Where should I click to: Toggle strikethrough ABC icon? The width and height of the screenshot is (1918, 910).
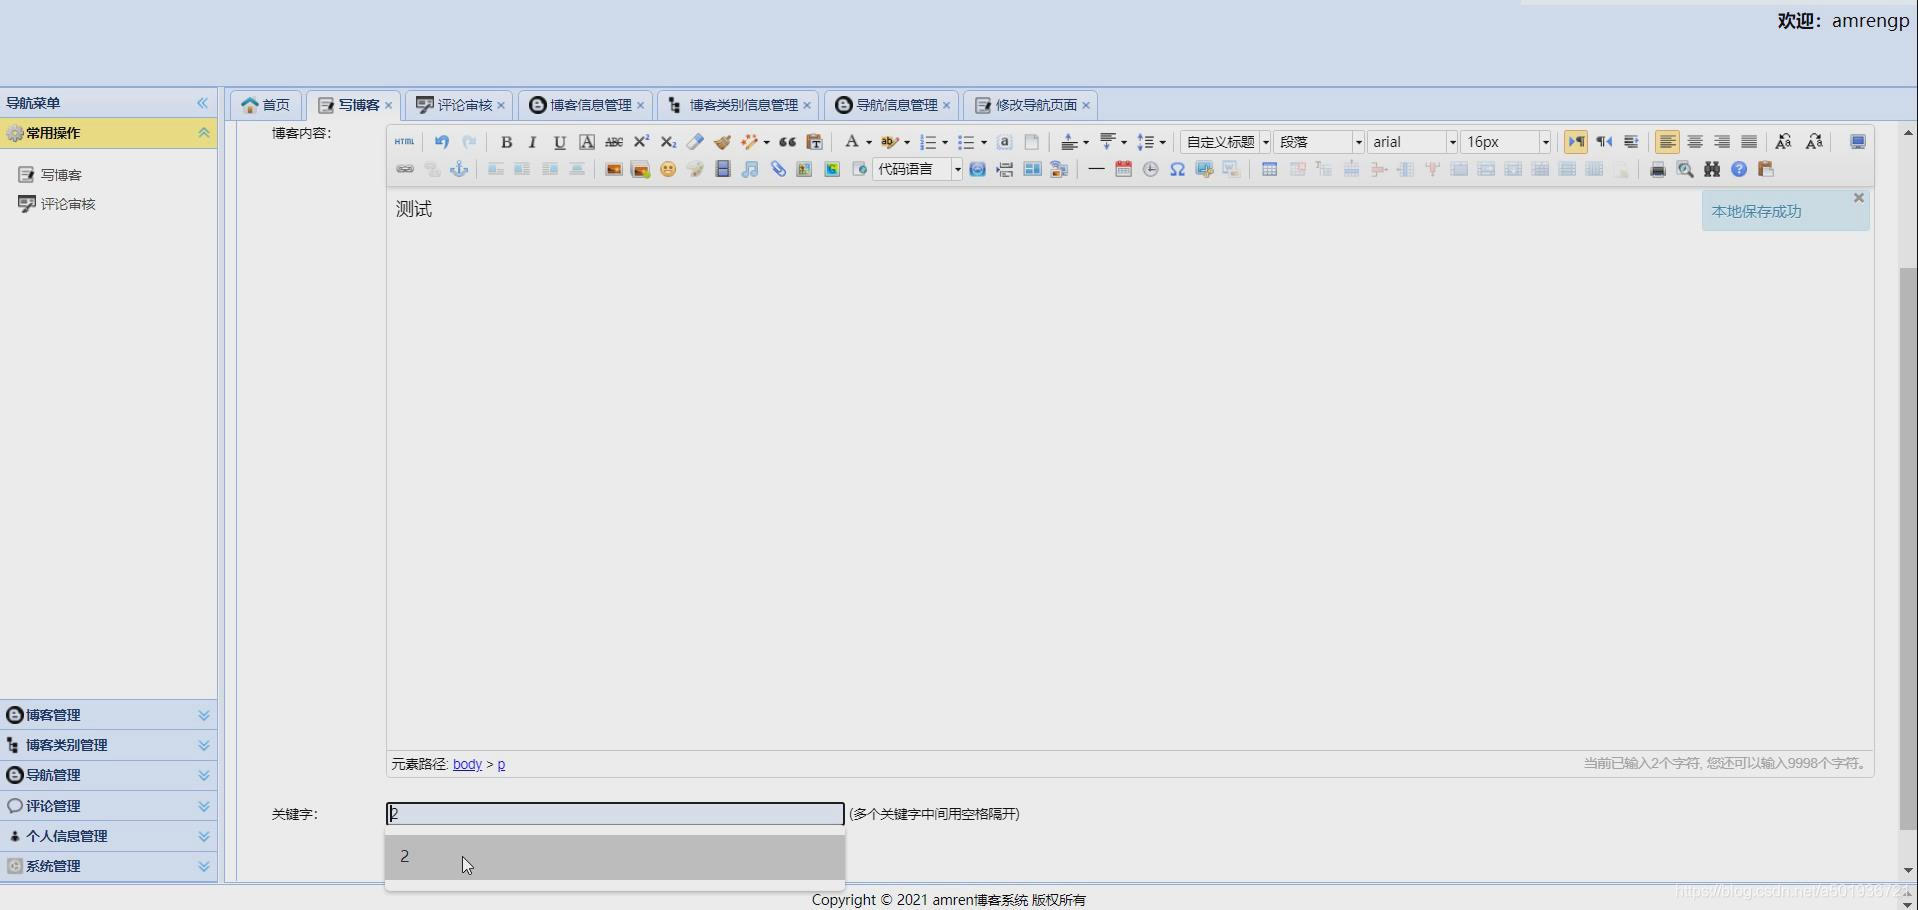[614, 142]
